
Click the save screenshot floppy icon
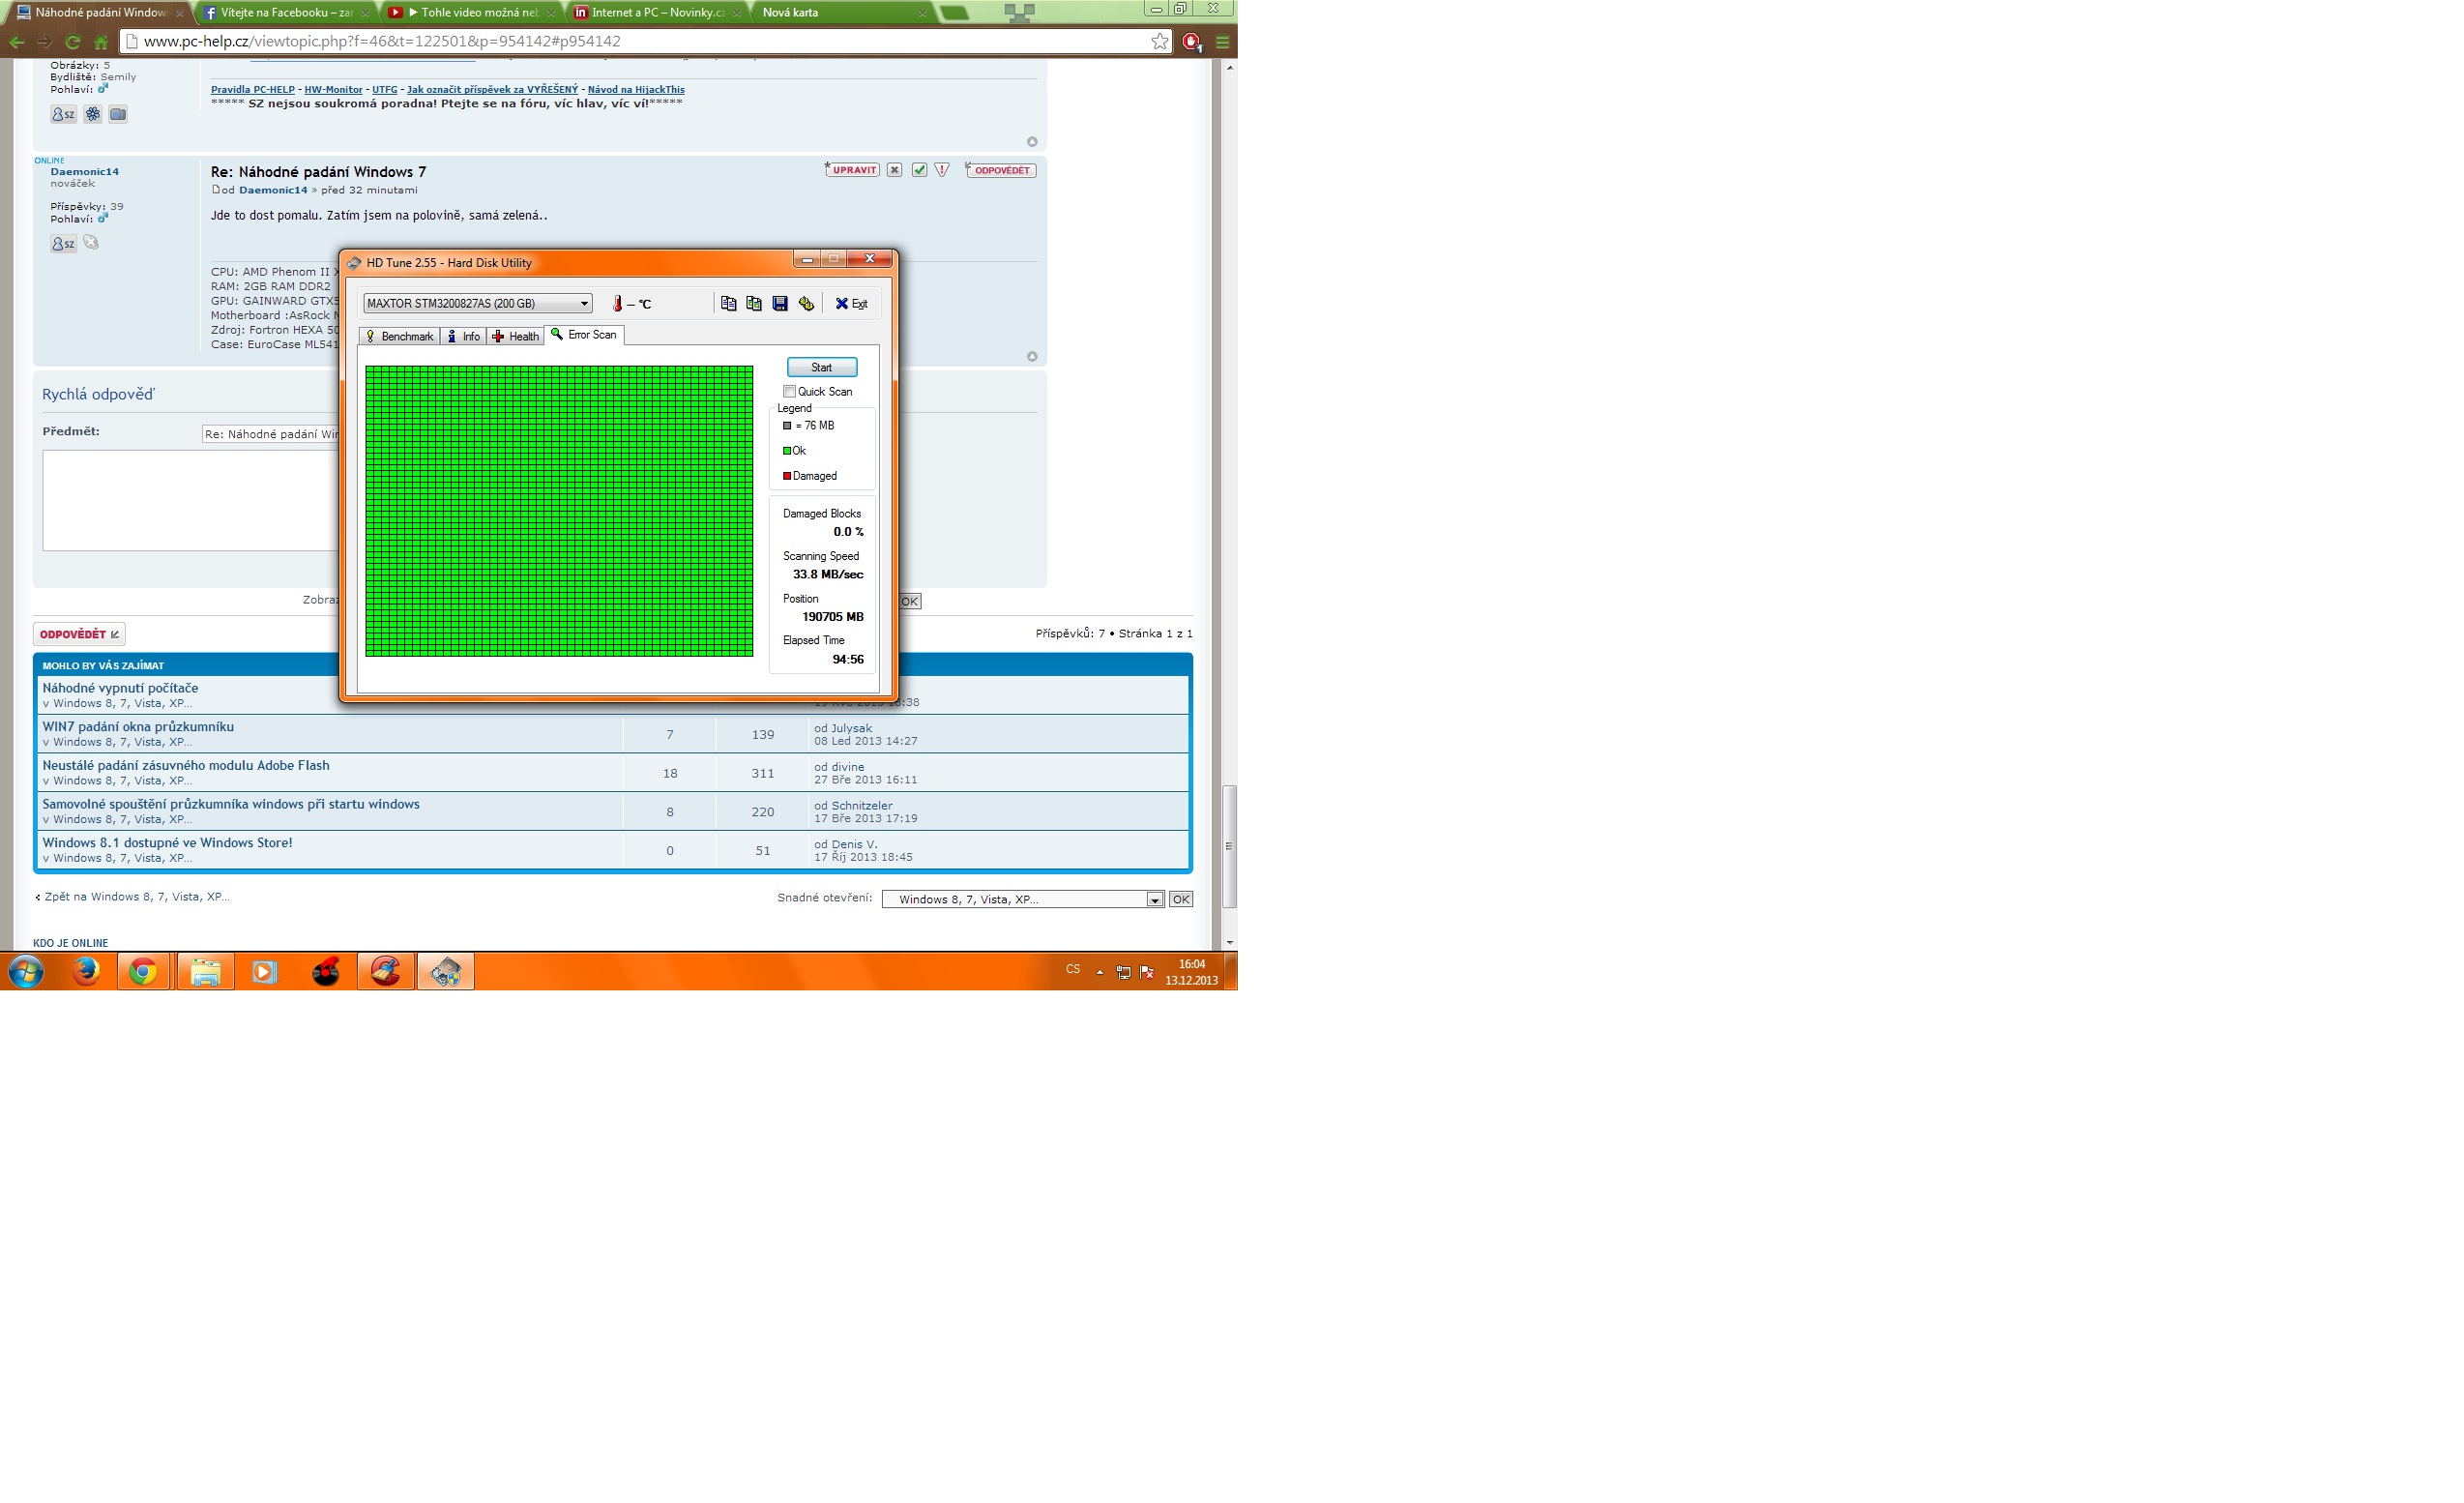[x=780, y=303]
